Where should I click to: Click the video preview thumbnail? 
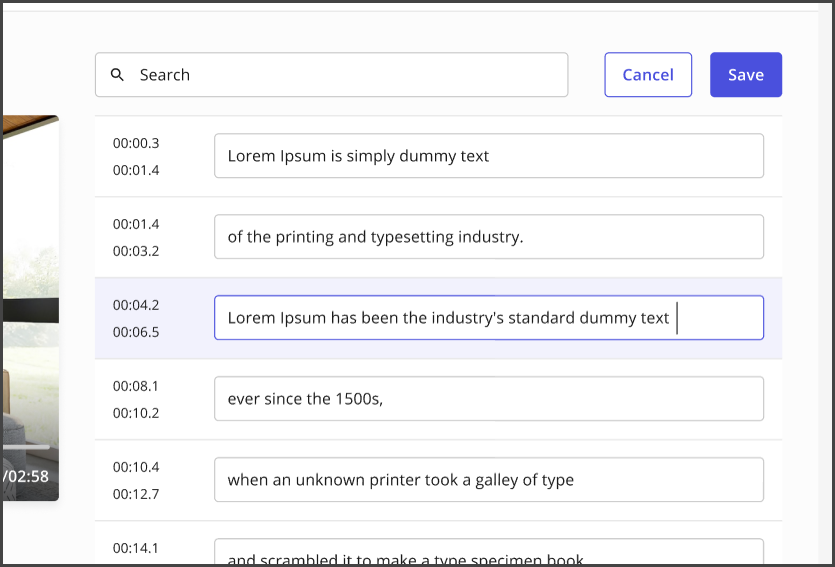30,308
